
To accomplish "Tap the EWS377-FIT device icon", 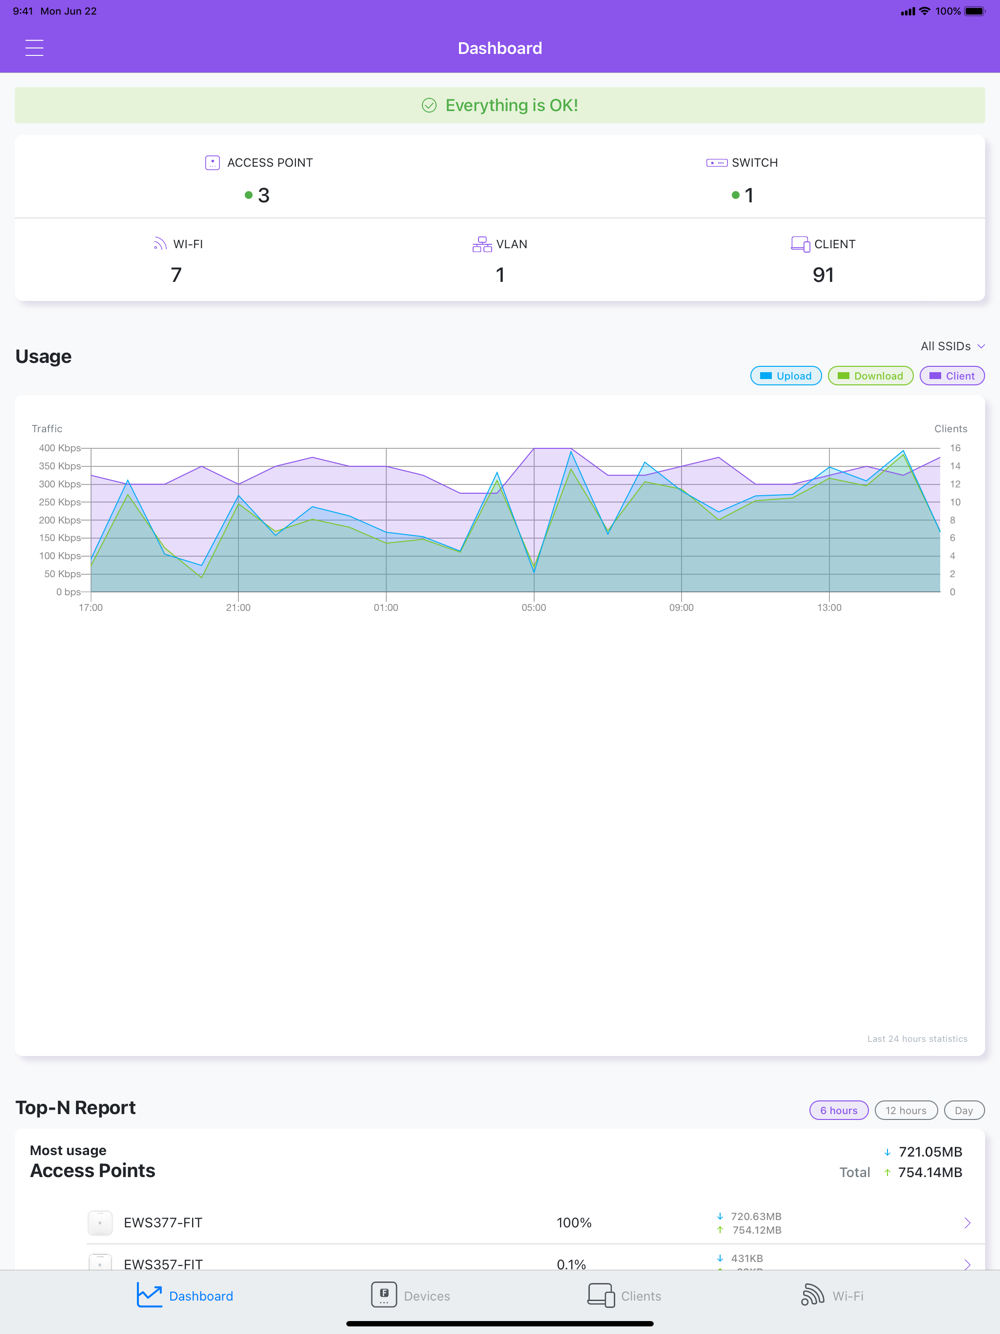I will tap(100, 1222).
